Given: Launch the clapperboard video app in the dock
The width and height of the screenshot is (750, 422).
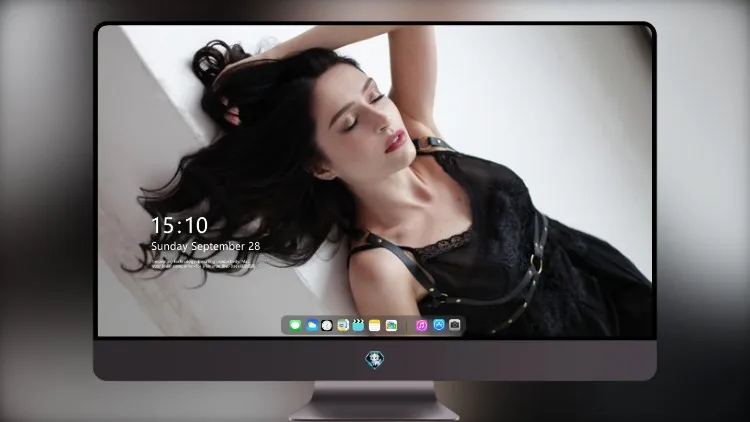Looking at the screenshot, I should 358,326.
